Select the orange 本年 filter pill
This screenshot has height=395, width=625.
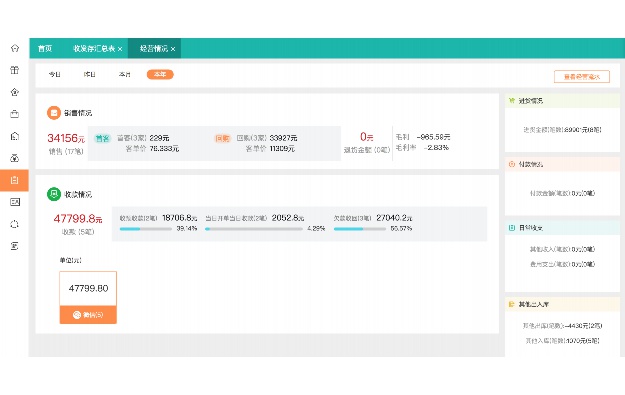(160, 75)
